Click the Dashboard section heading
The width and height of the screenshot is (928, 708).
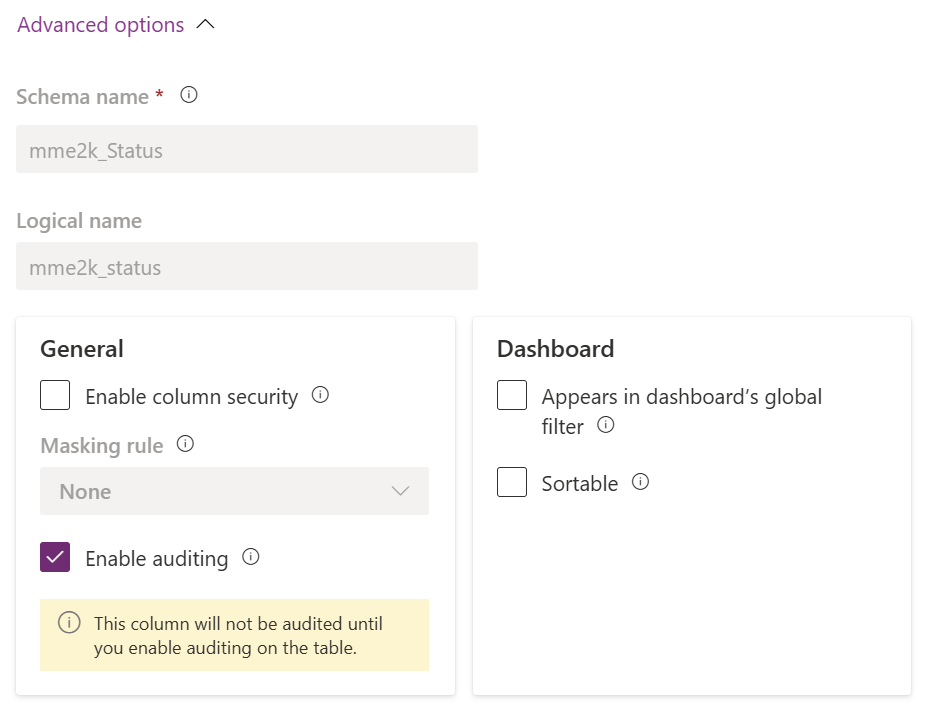pos(555,349)
